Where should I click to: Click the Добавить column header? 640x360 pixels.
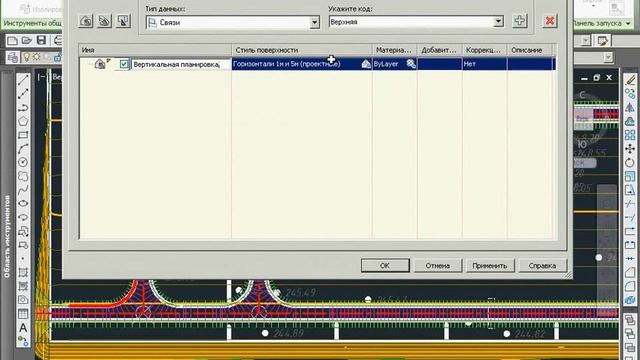[440, 50]
